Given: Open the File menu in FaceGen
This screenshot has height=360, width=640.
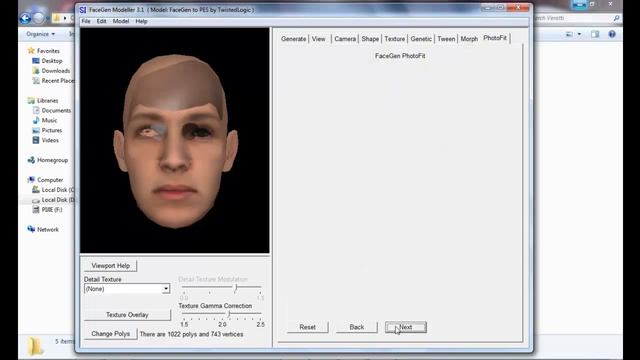Looking at the screenshot, I should 86,21.
